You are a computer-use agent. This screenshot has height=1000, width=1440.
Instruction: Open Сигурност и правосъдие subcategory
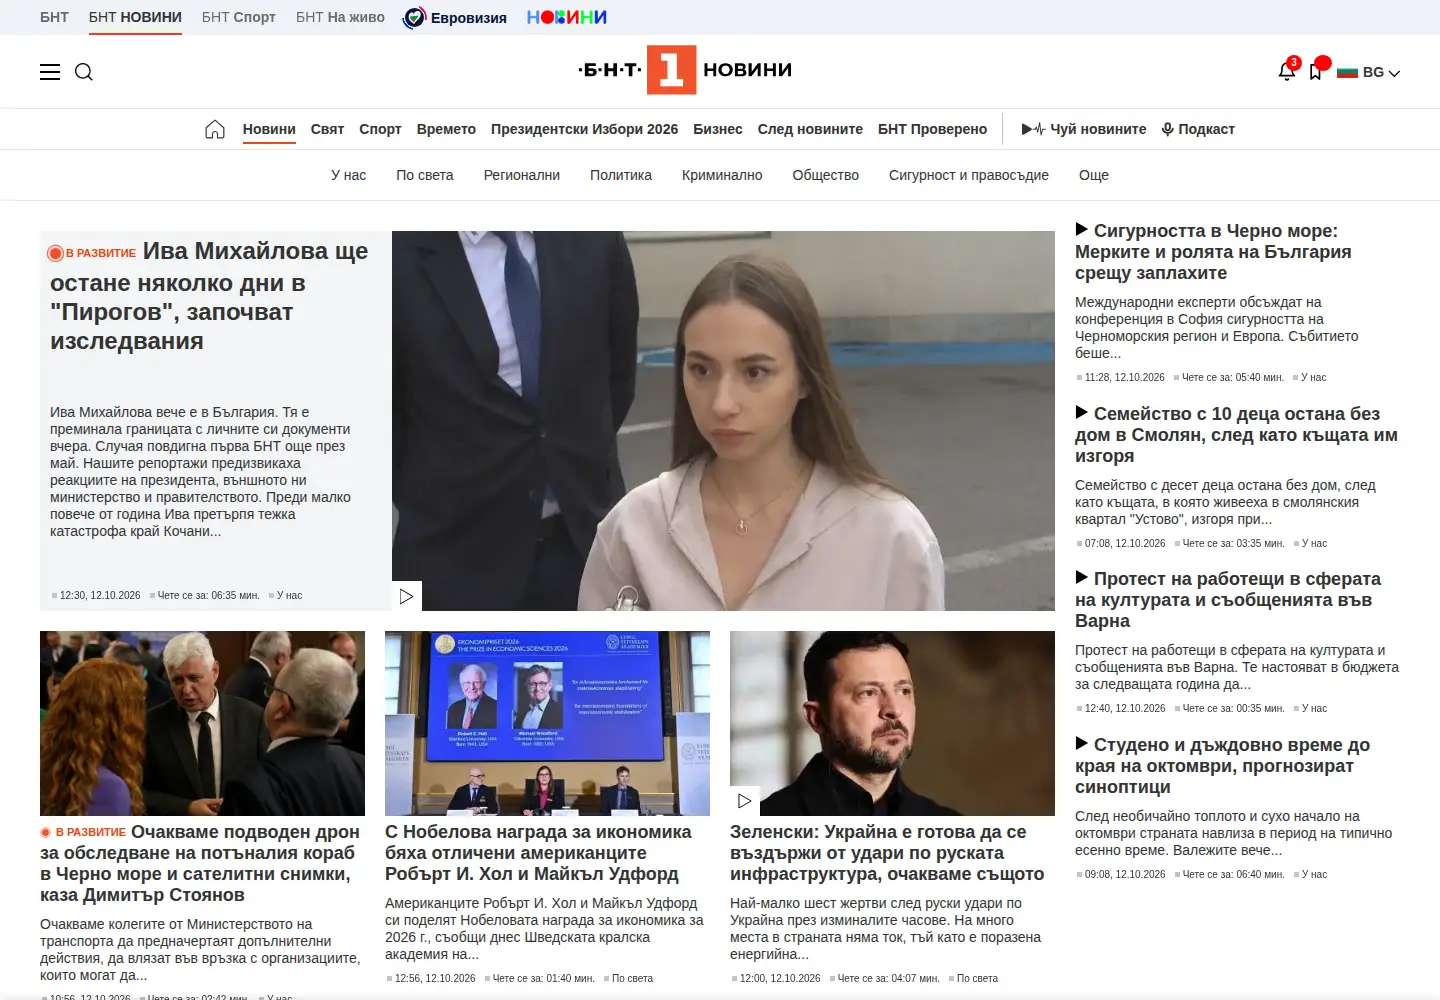pyautogui.click(x=969, y=175)
